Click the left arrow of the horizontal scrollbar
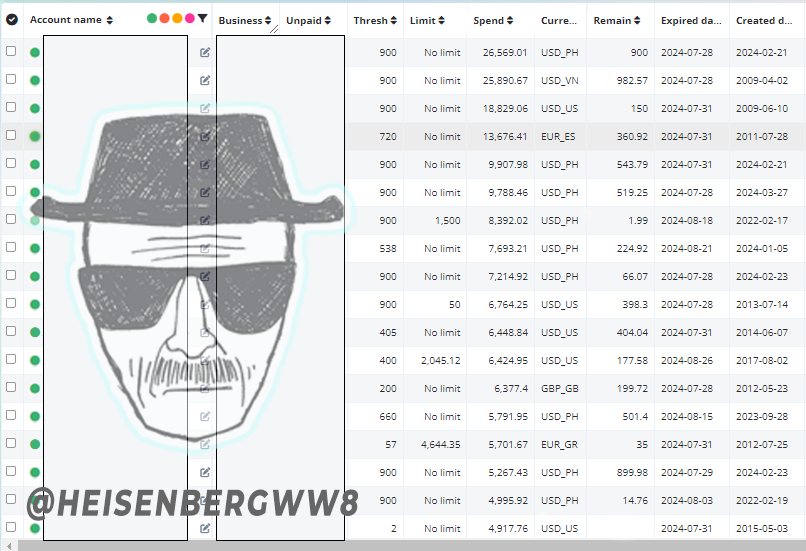Viewport: 806px width, 551px height. tap(9, 546)
